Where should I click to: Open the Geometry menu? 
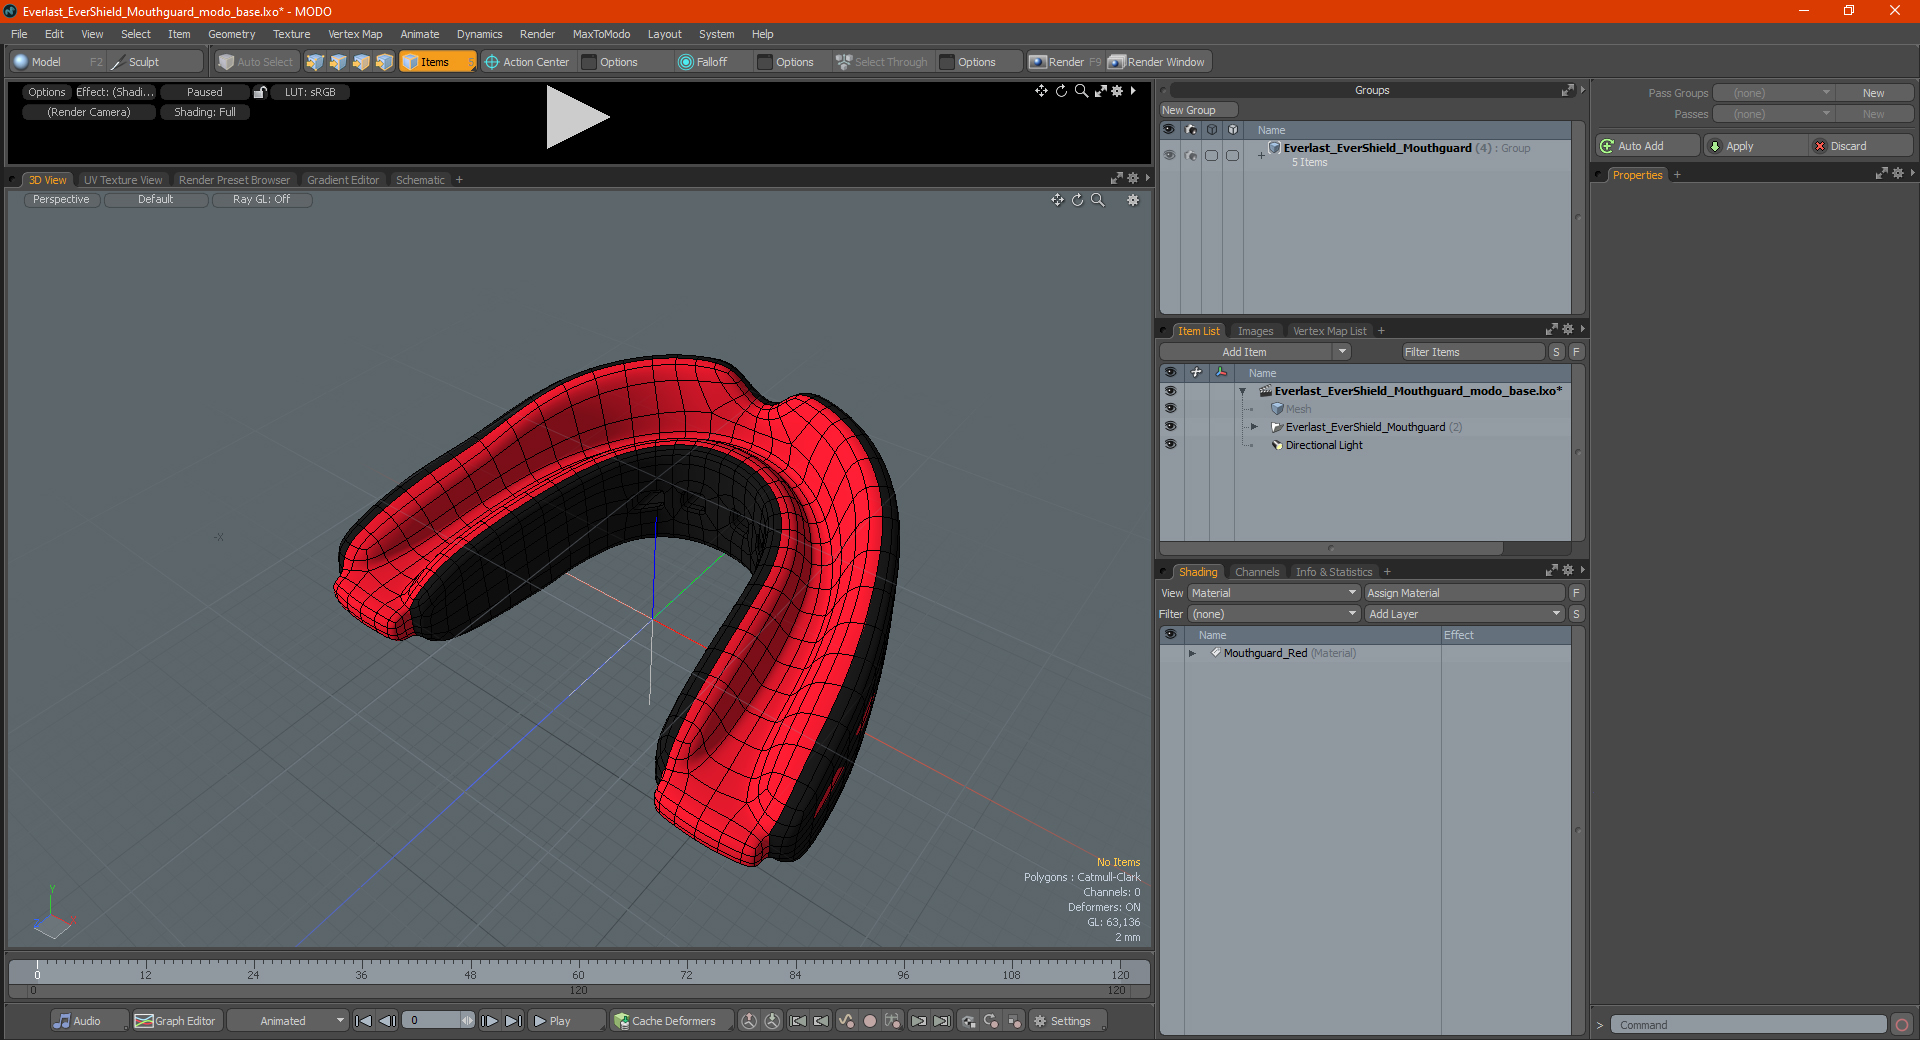pos(231,34)
